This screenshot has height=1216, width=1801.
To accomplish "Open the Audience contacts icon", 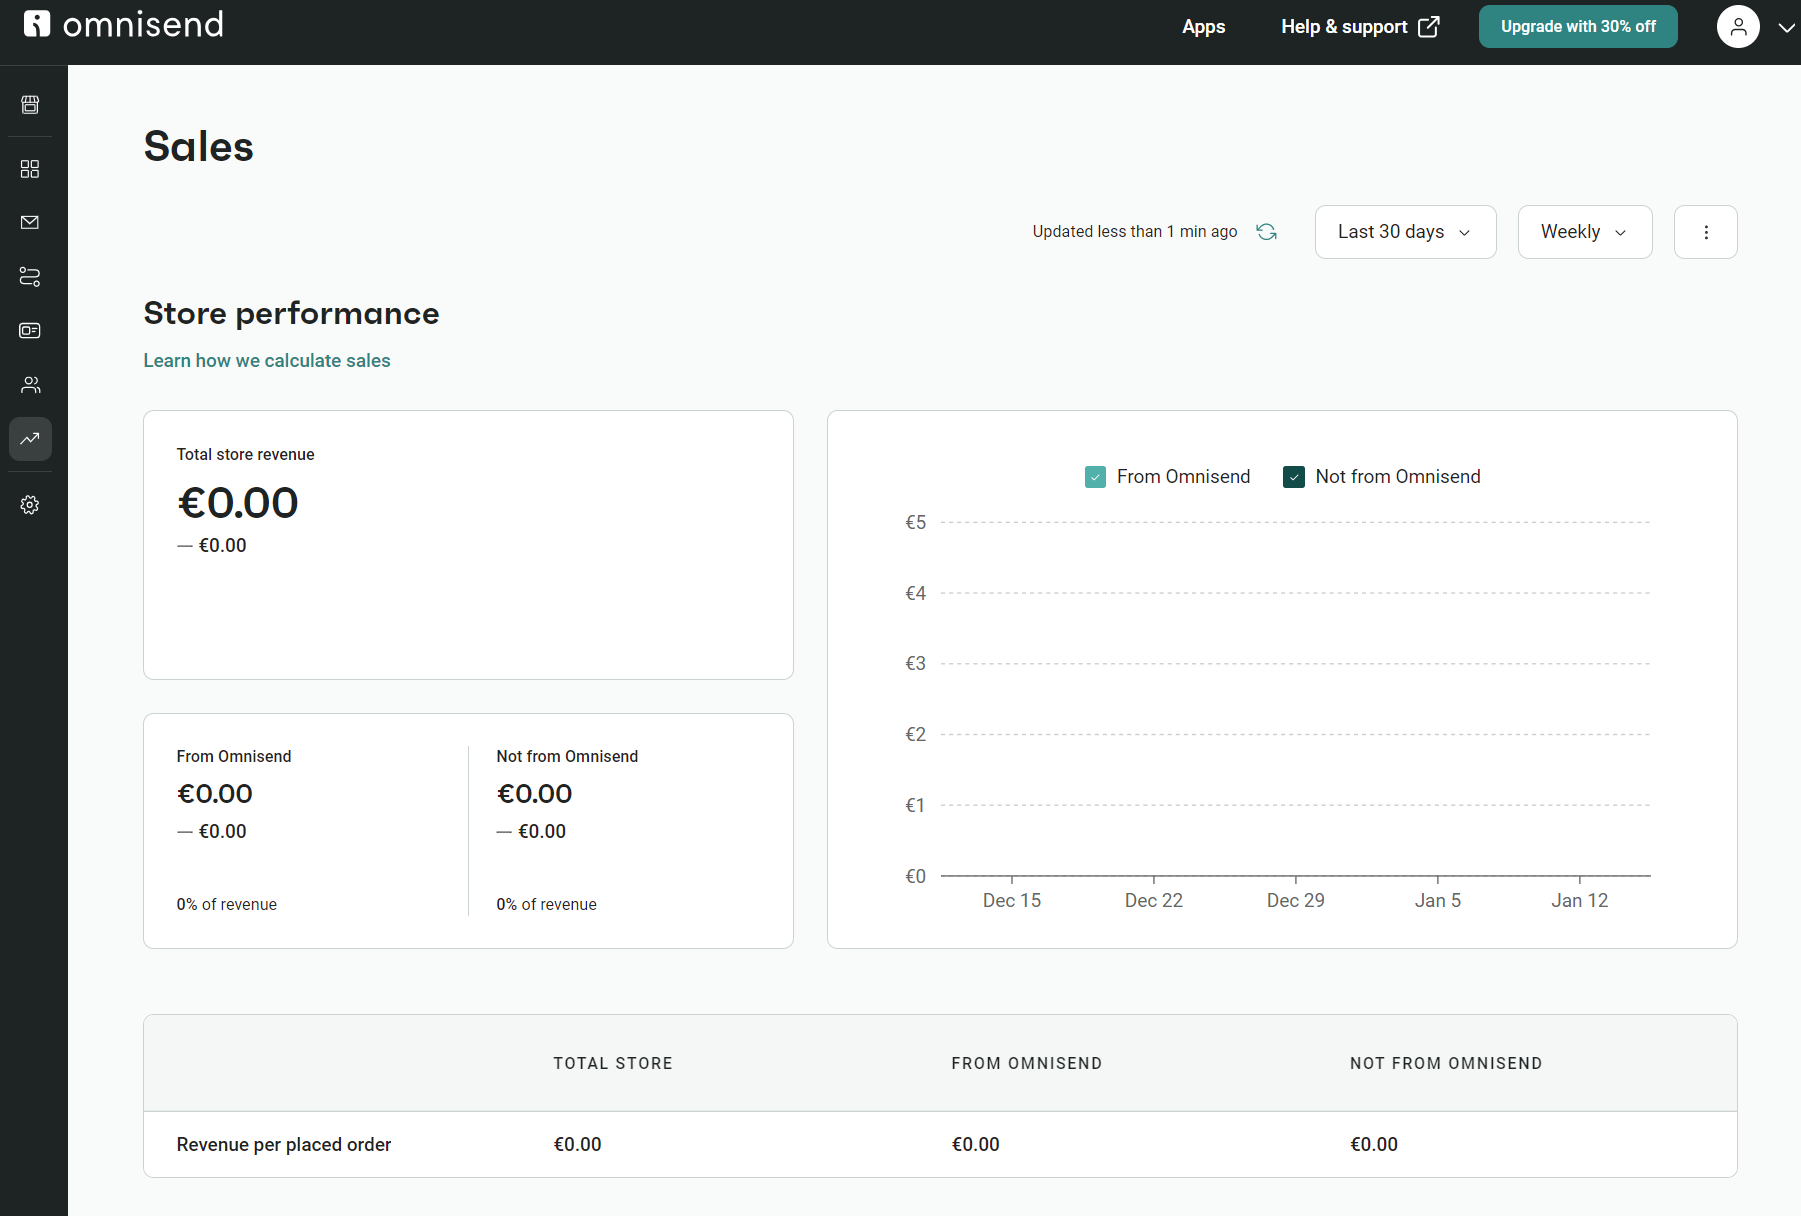I will coord(30,384).
